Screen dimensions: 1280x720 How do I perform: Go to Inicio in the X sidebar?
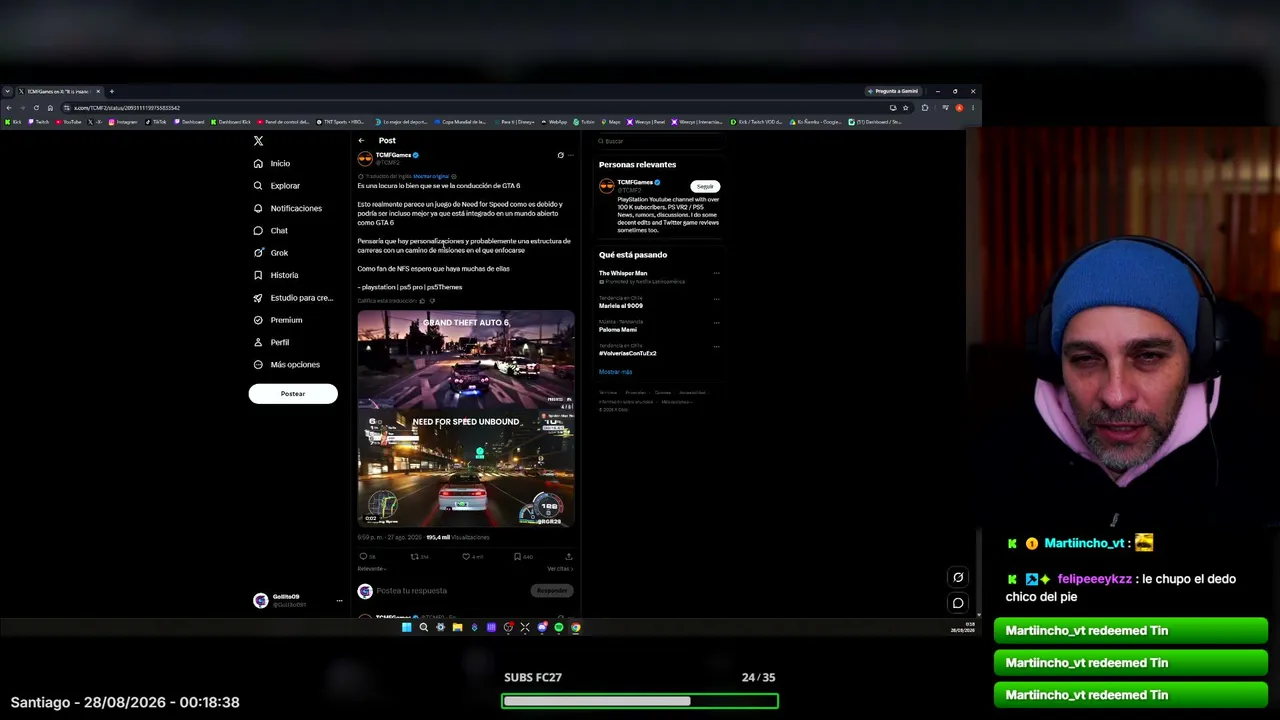[x=272, y=163]
